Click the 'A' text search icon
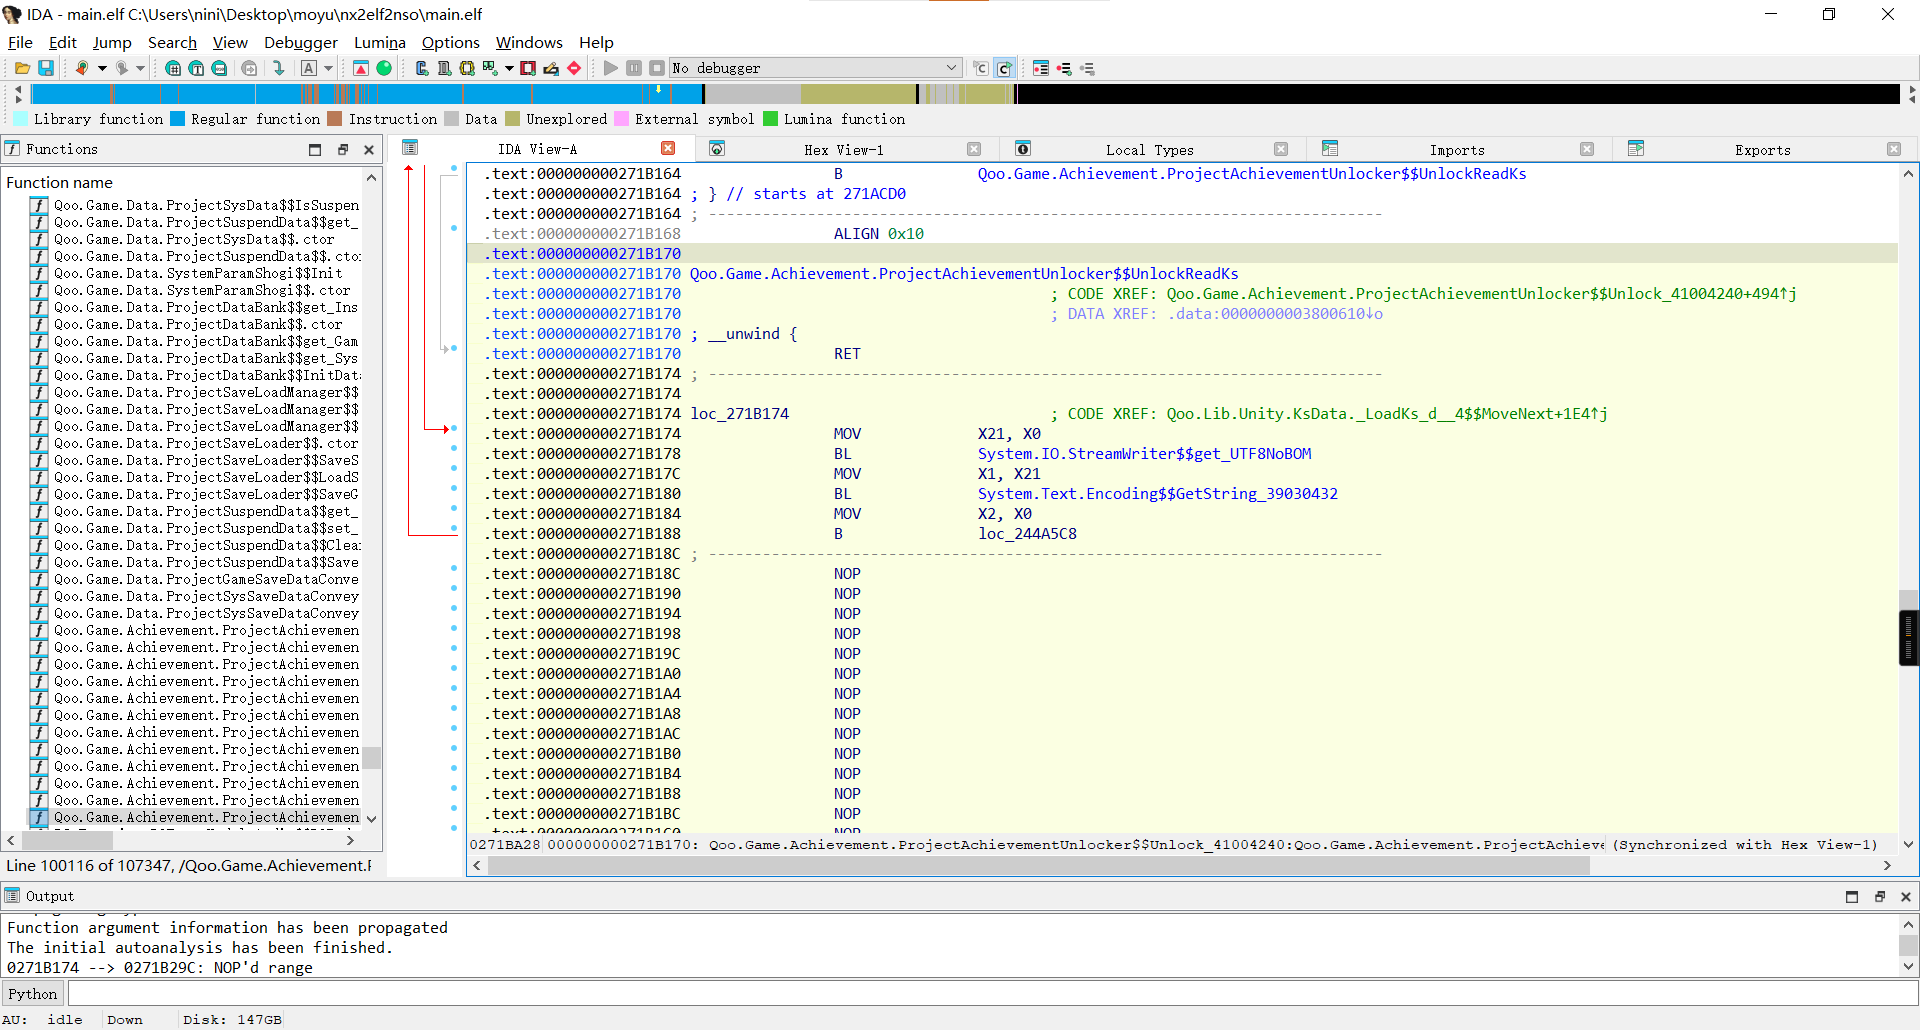This screenshot has height=1030, width=1920. (x=309, y=68)
